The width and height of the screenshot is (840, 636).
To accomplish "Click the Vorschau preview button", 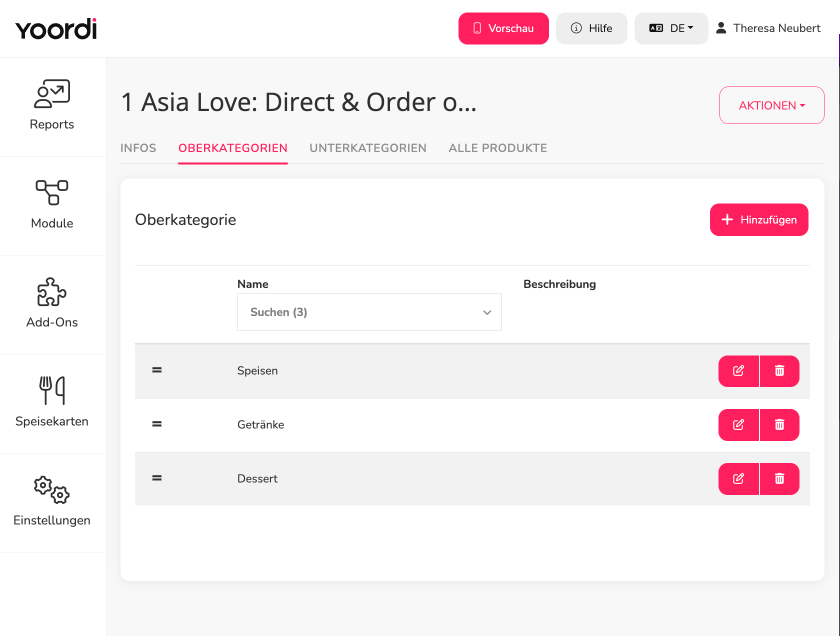I will pyautogui.click(x=503, y=28).
